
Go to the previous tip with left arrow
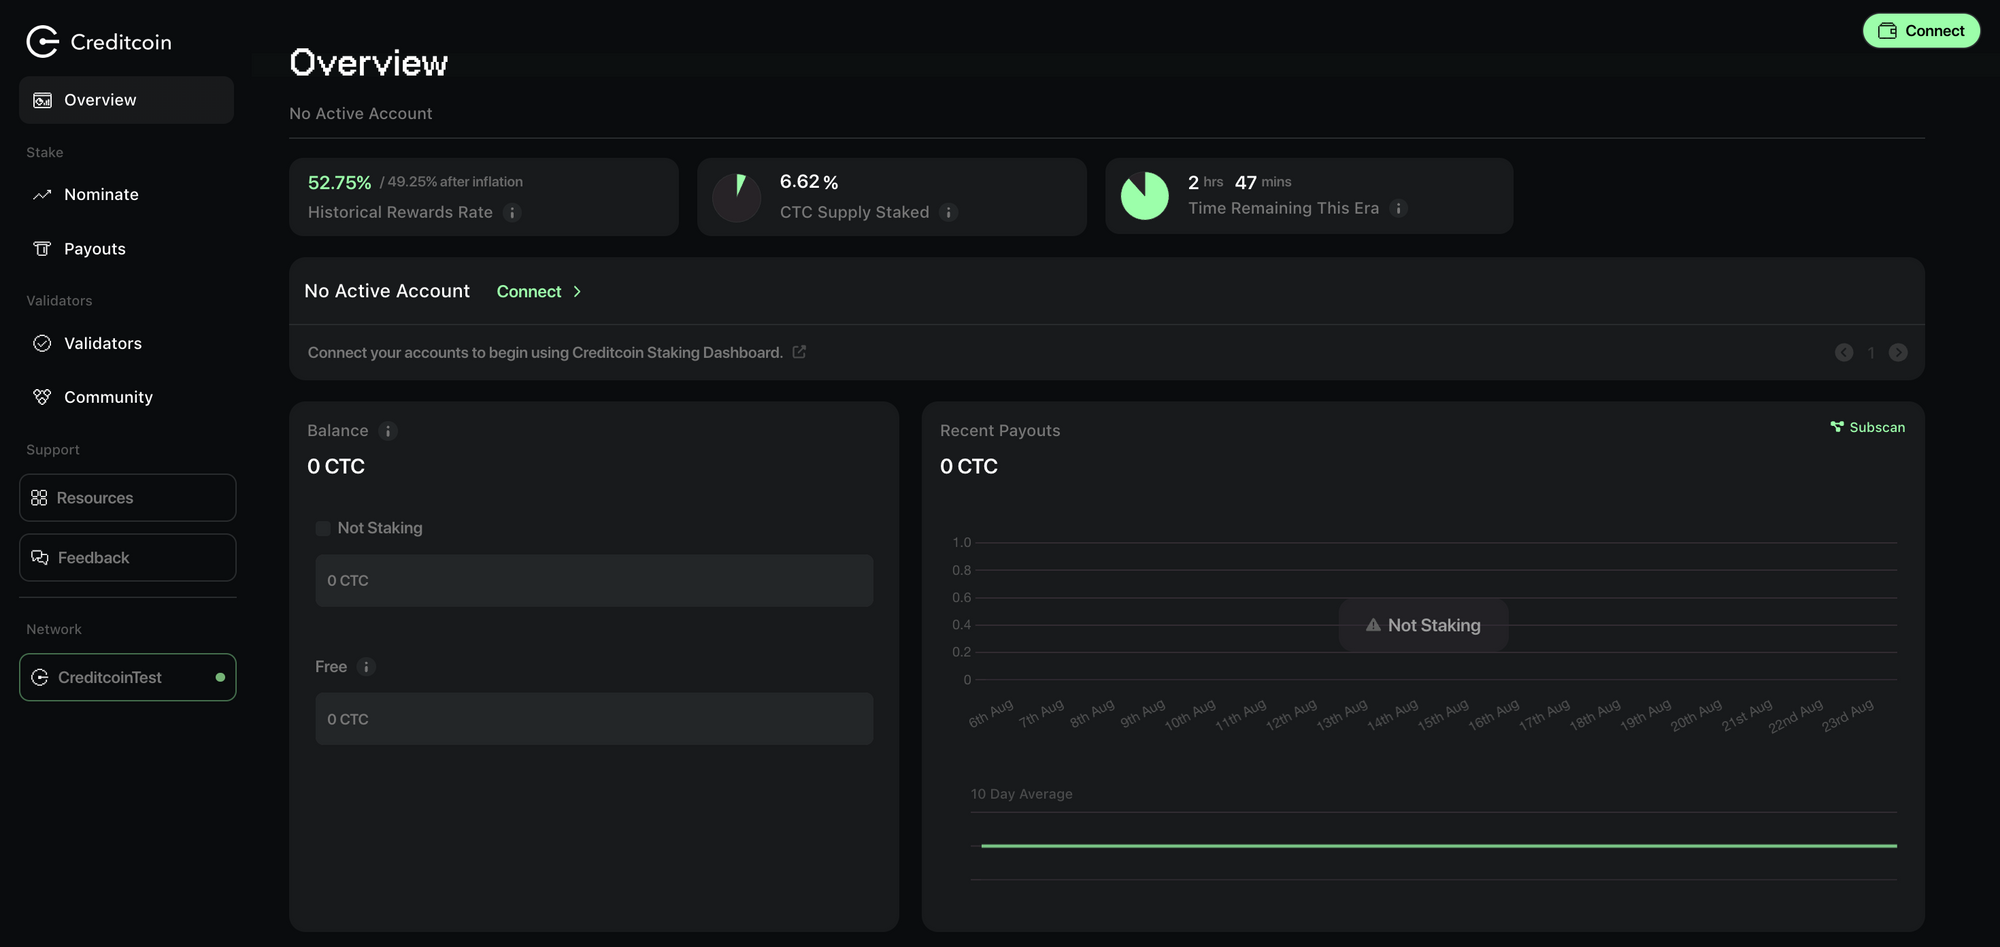[x=1844, y=352]
